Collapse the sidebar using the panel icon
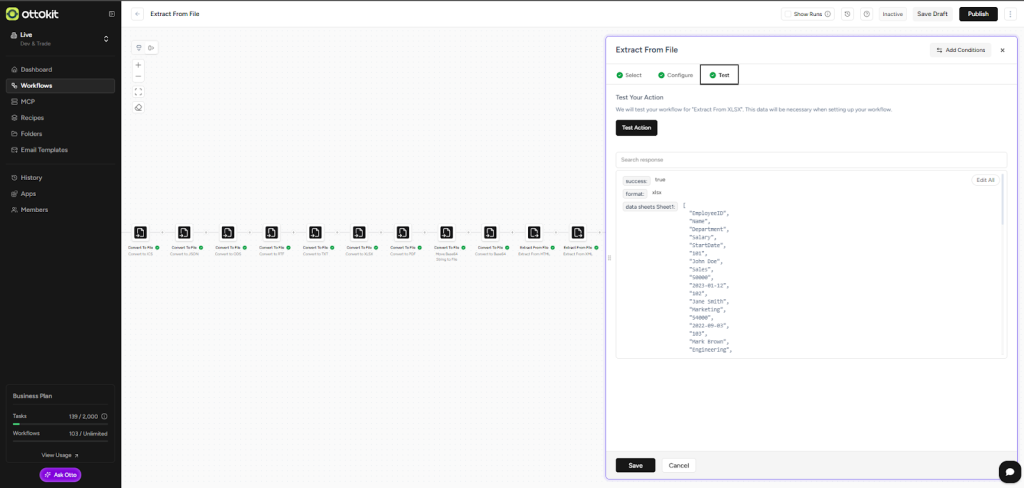The height and width of the screenshot is (488, 1024). point(111,14)
